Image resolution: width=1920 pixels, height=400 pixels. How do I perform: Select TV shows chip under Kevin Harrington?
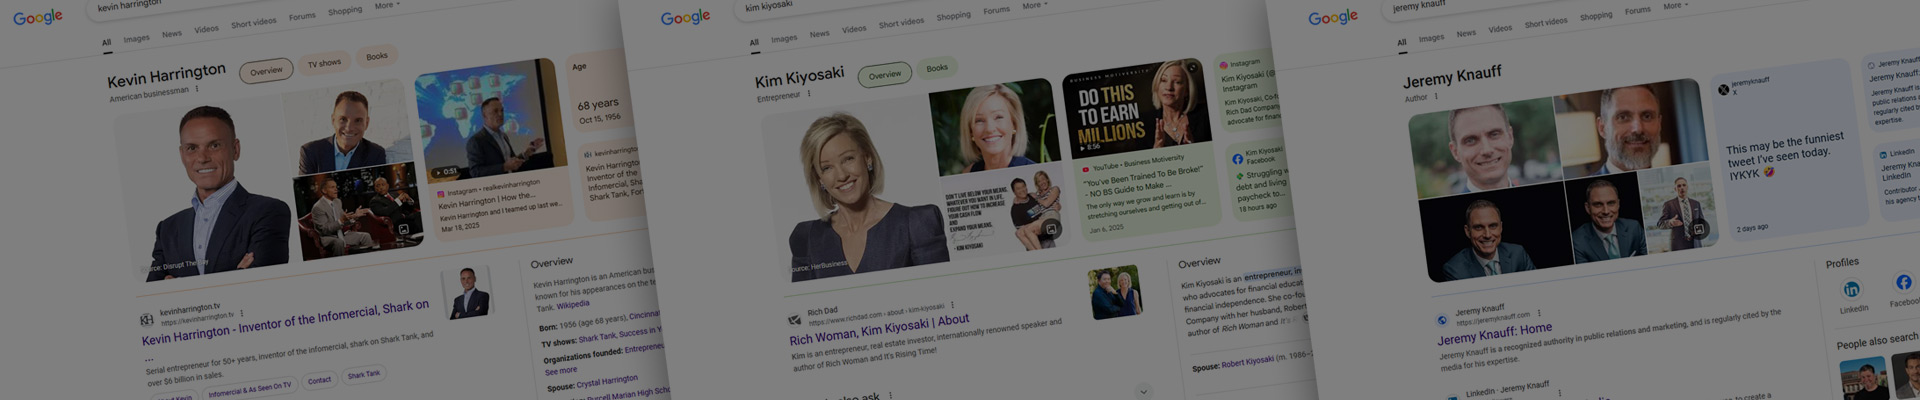tap(324, 63)
